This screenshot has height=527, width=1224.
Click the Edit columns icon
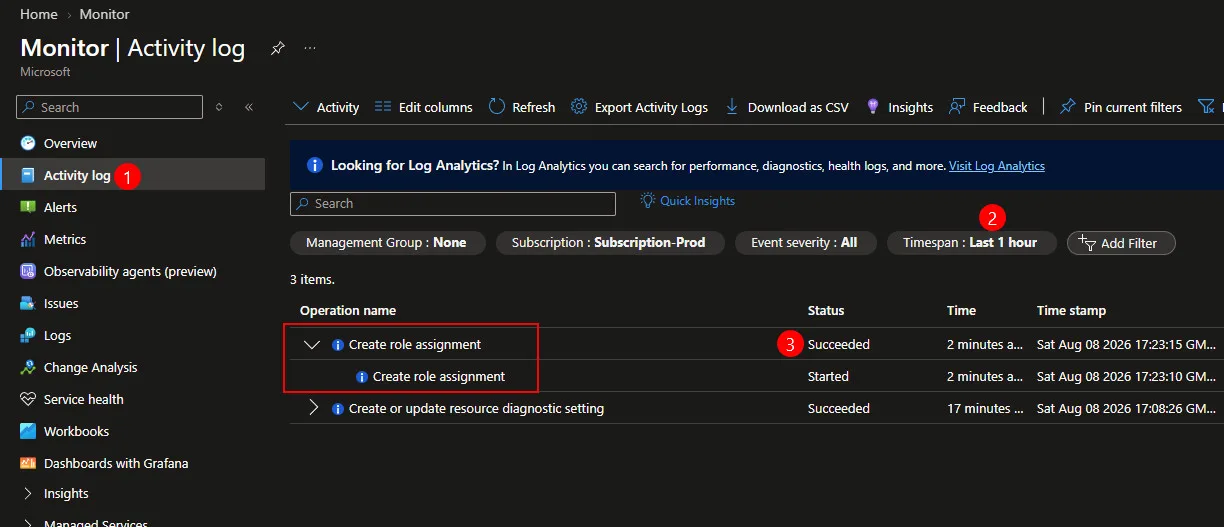coord(383,107)
